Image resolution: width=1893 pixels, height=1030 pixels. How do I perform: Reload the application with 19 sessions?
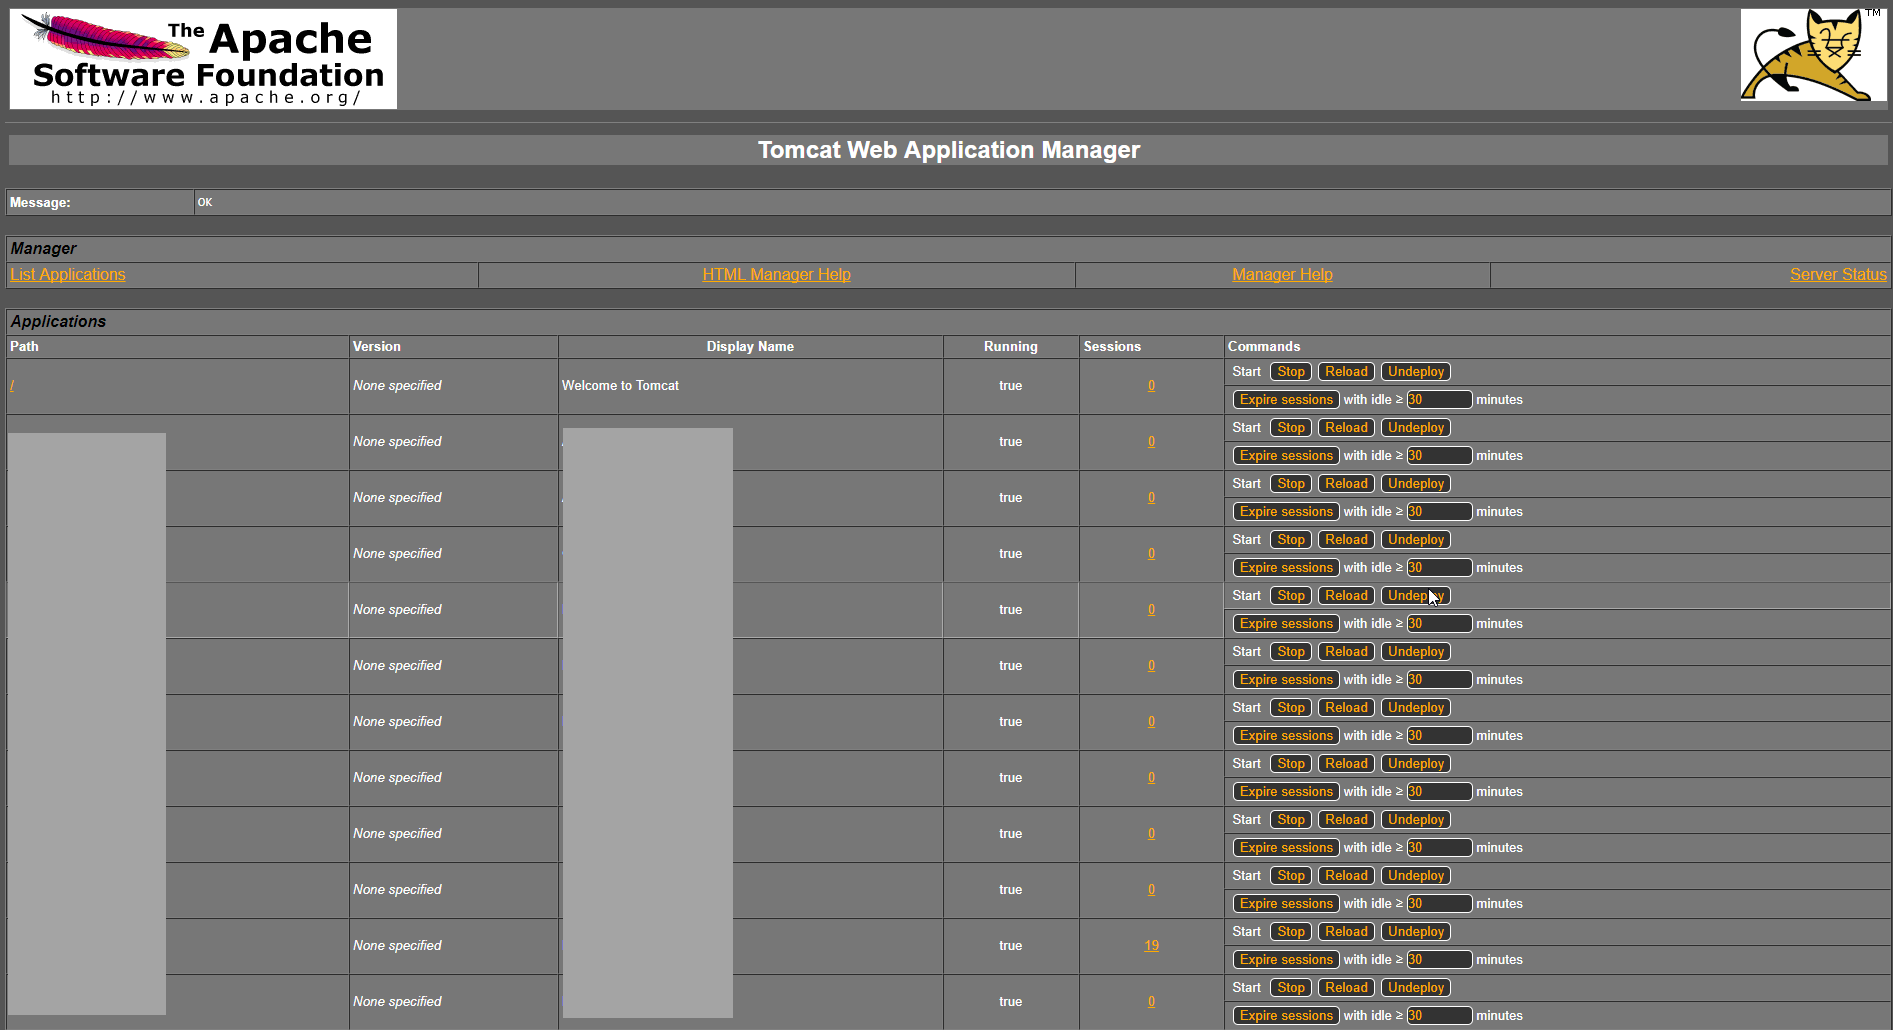[1345, 931]
